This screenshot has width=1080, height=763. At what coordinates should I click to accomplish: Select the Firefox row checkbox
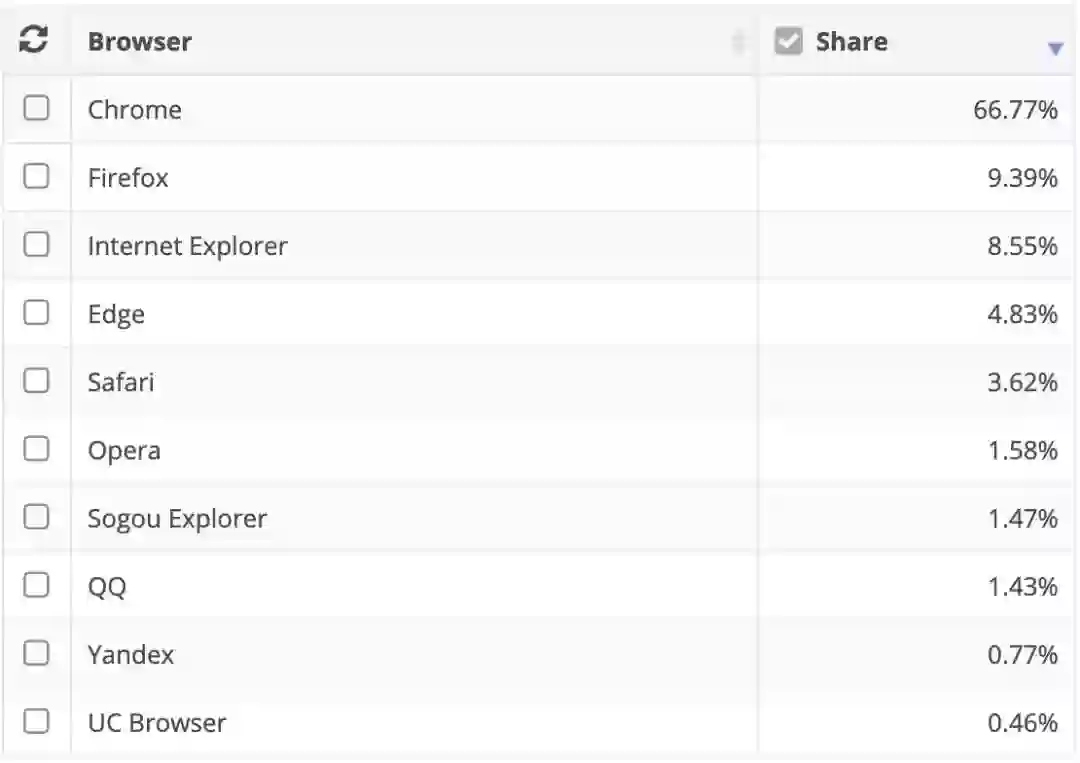(36, 177)
